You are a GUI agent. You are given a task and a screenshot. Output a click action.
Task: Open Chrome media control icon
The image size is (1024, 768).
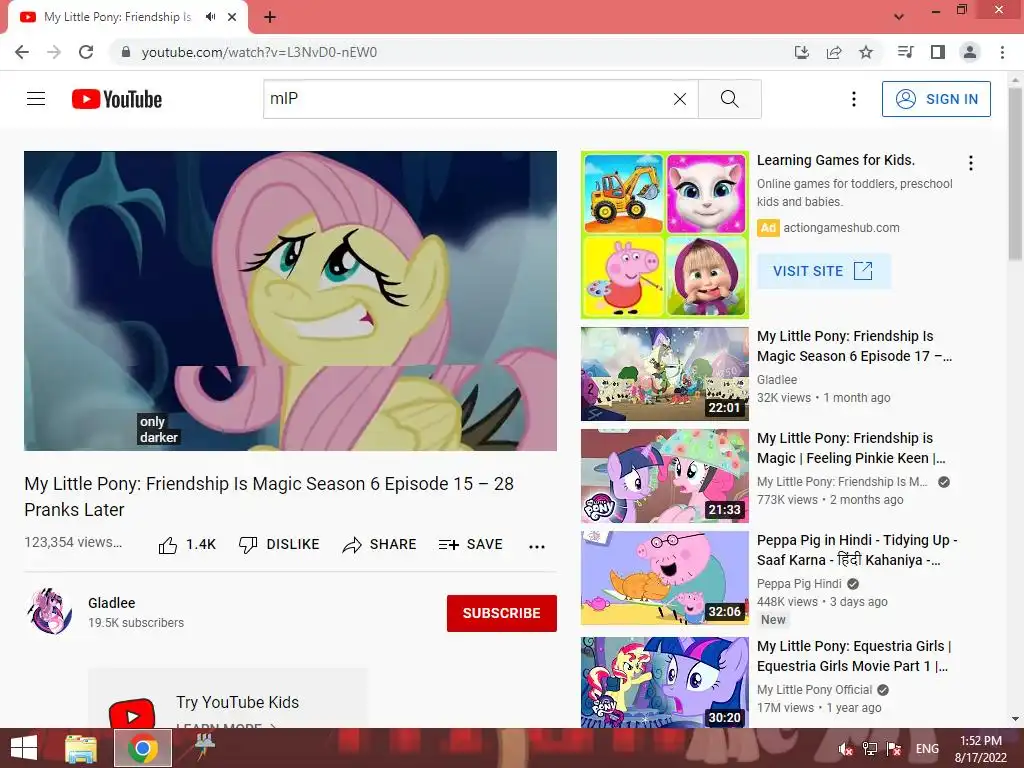[905, 52]
